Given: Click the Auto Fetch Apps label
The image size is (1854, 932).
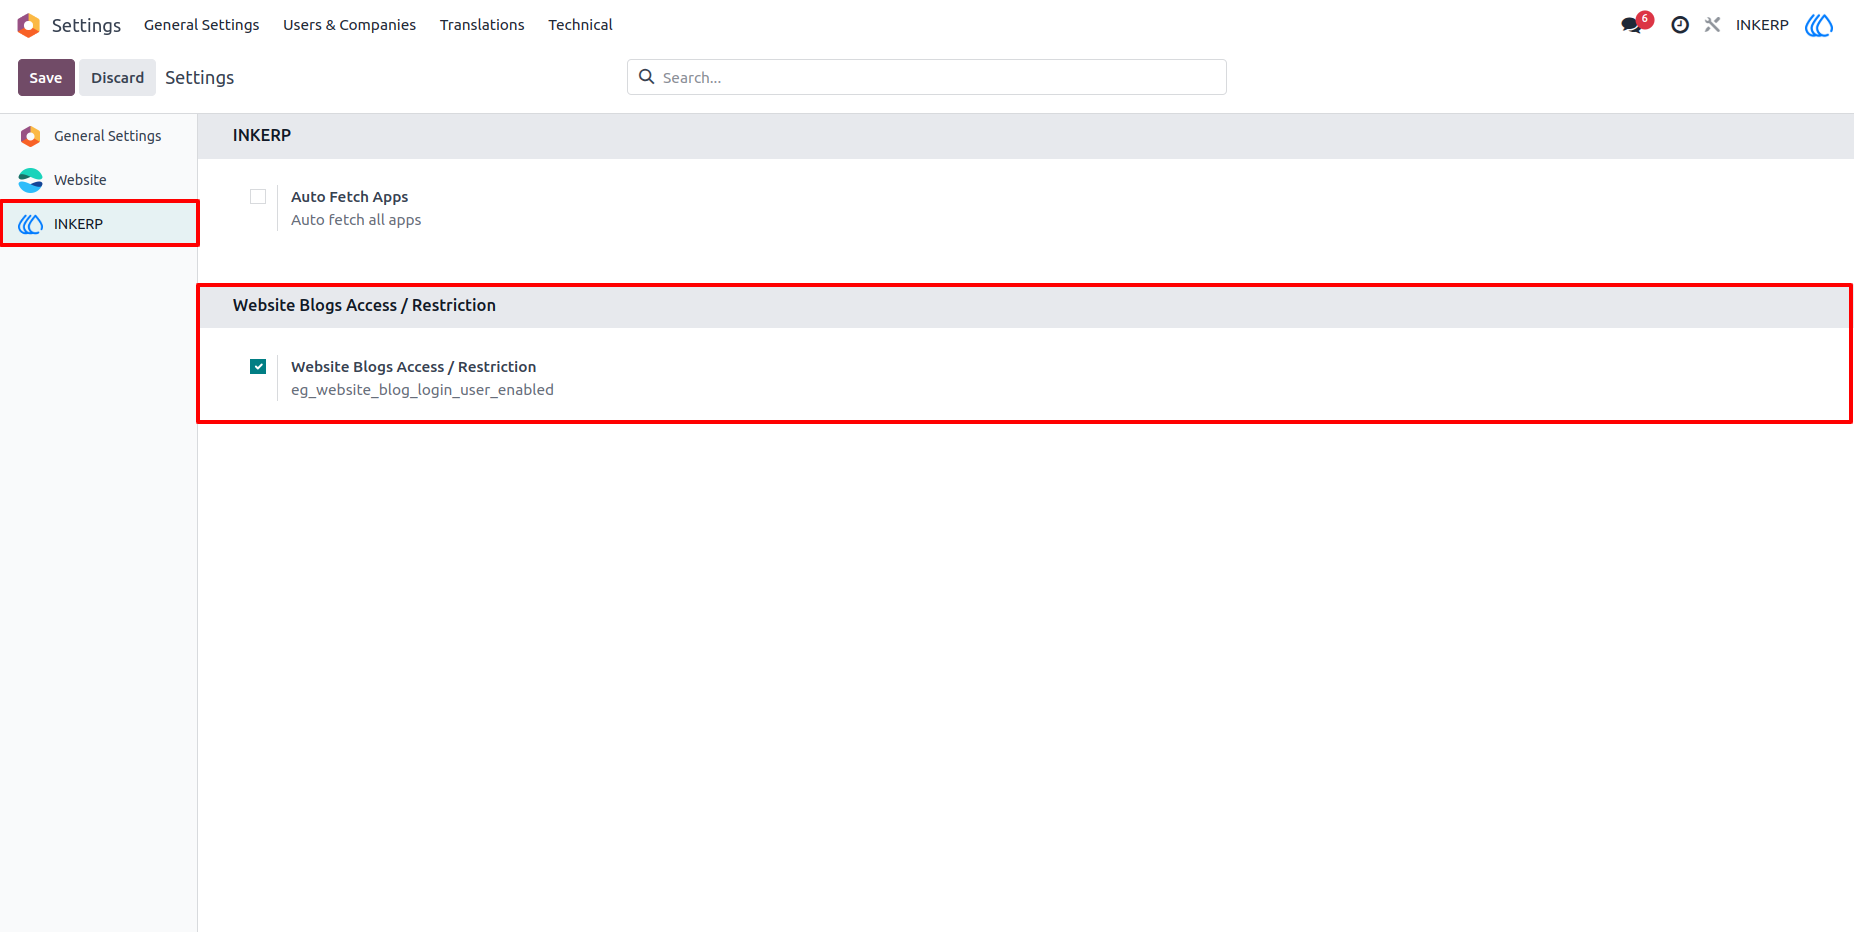Looking at the screenshot, I should click(349, 197).
